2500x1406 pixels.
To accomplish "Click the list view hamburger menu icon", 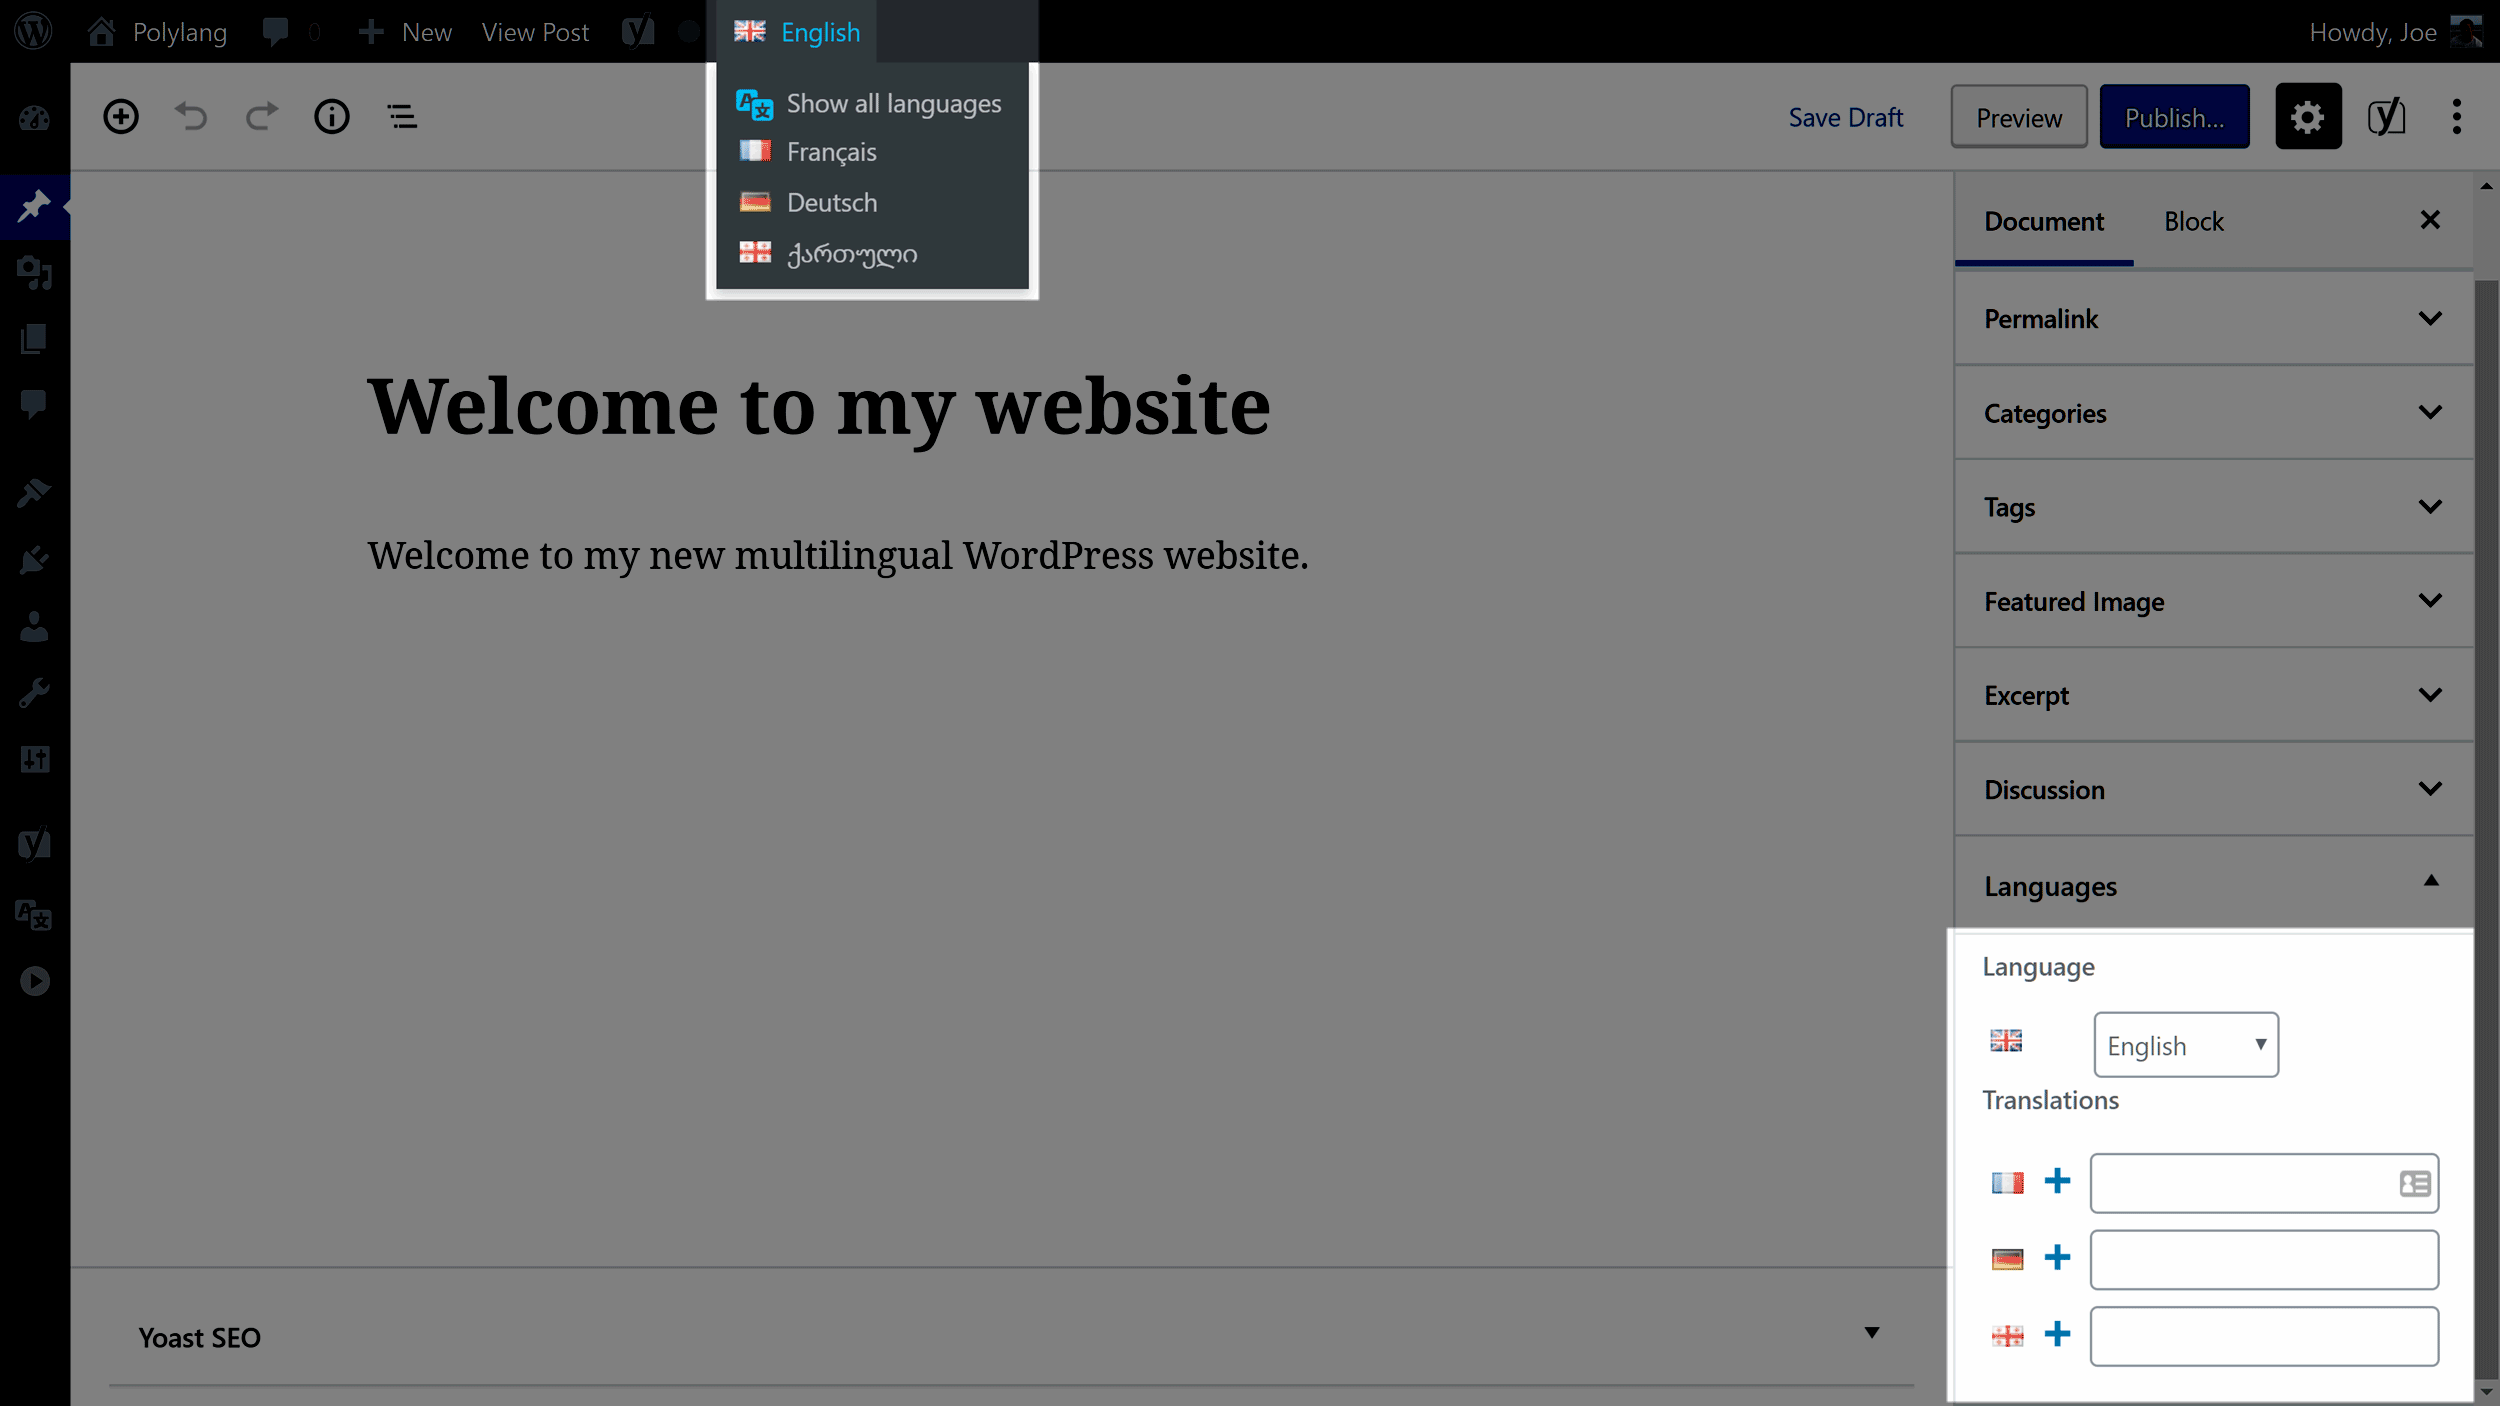I will 400,115.
